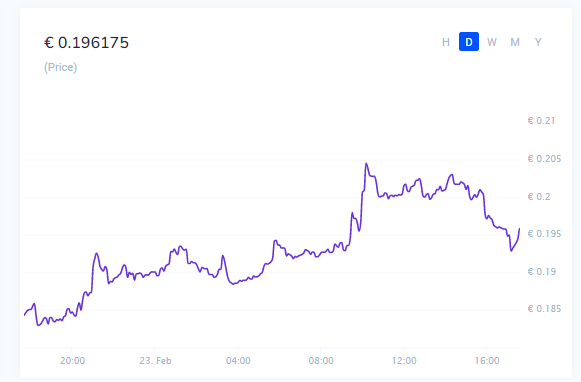Click the 20:00 time axis label
Viewport: 581px width, 382px height.
72,361
